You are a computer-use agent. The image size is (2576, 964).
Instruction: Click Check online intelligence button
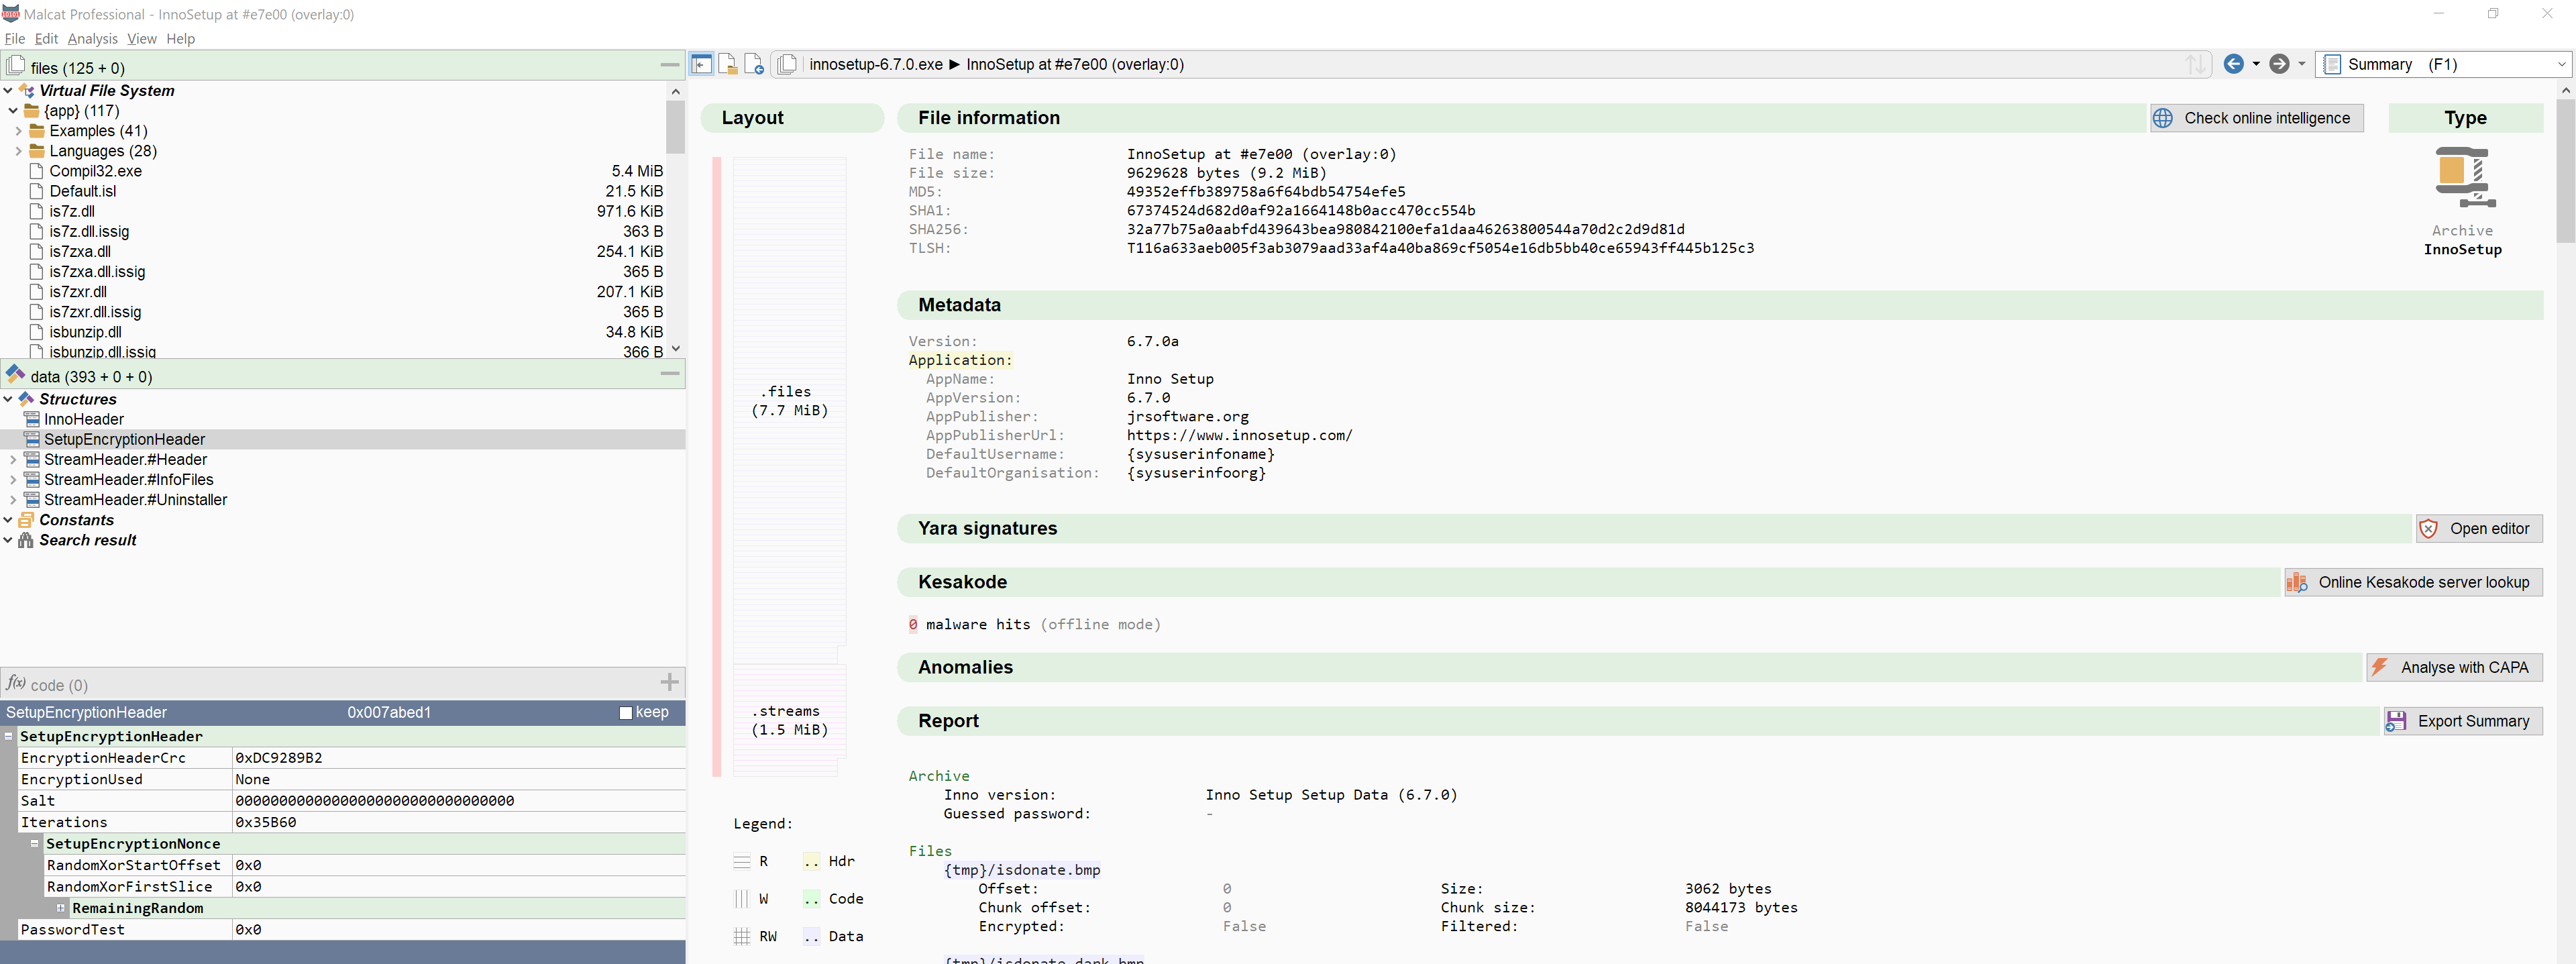(x=2256, y=118)
